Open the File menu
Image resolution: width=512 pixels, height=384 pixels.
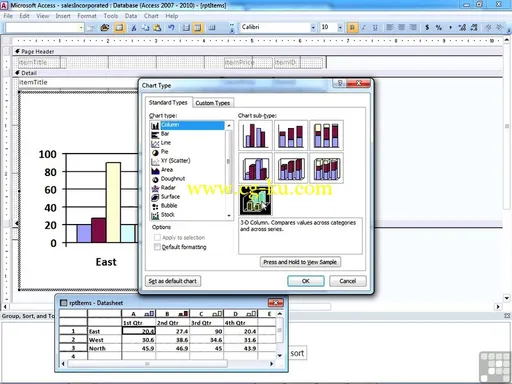(8, 16)
